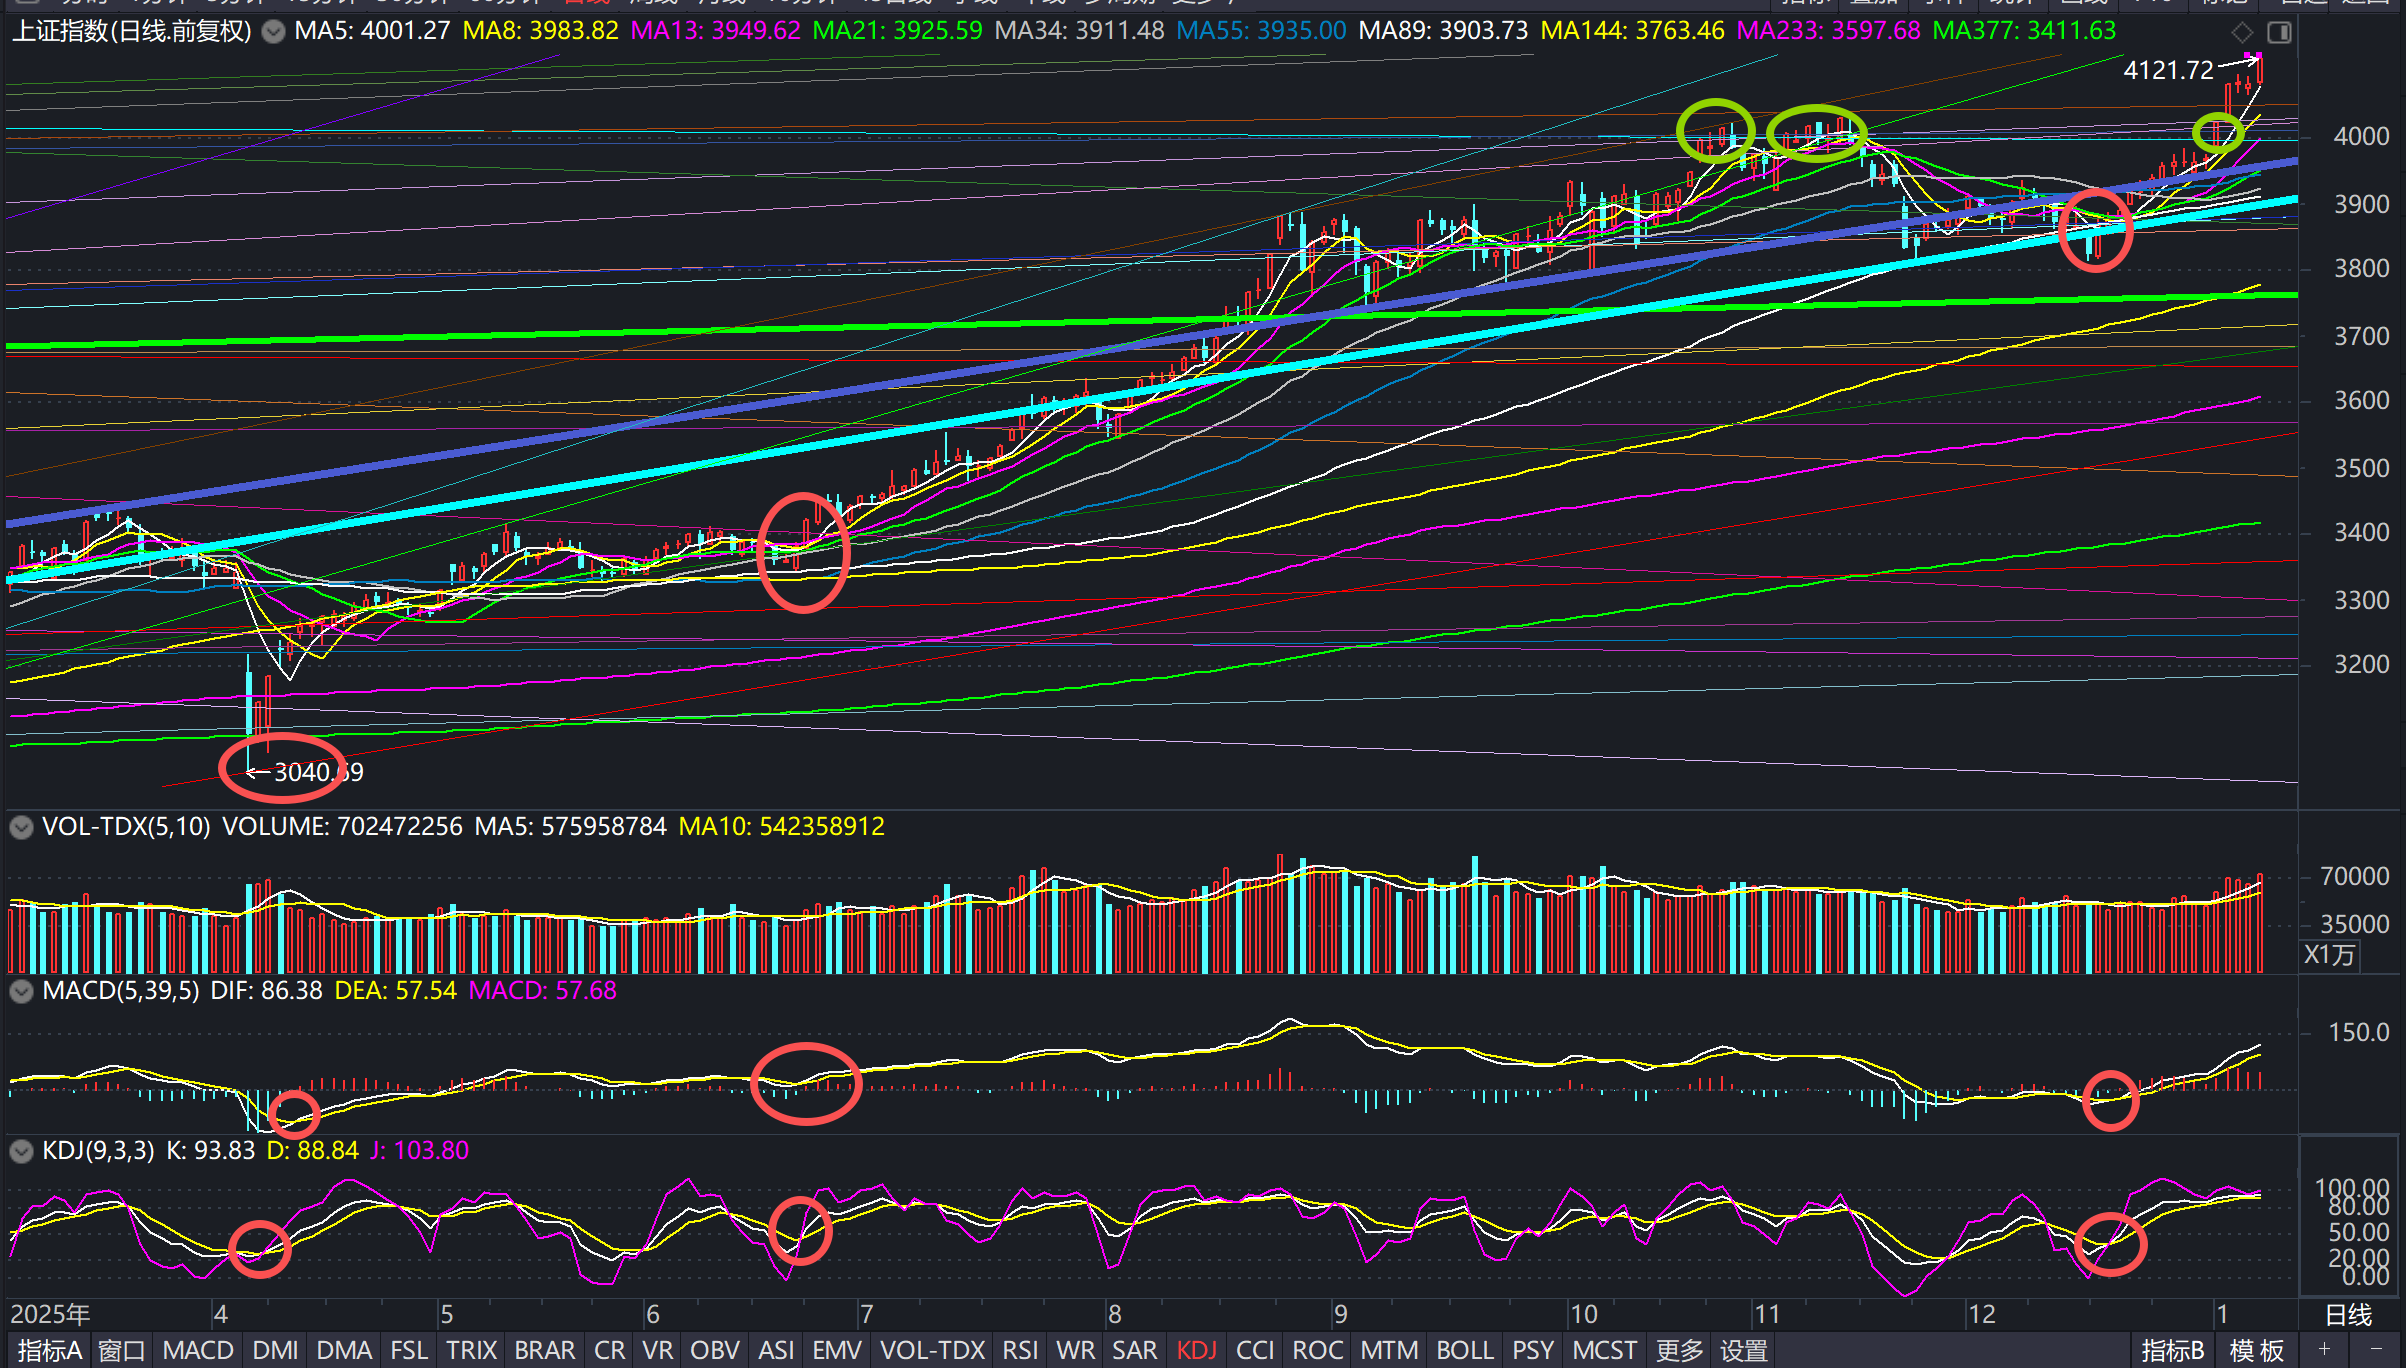Open dropdown next to 上证指数 title
The width and height of the screenshot is (2406, 1368).
pyautogui.click(x=272, y=32)
